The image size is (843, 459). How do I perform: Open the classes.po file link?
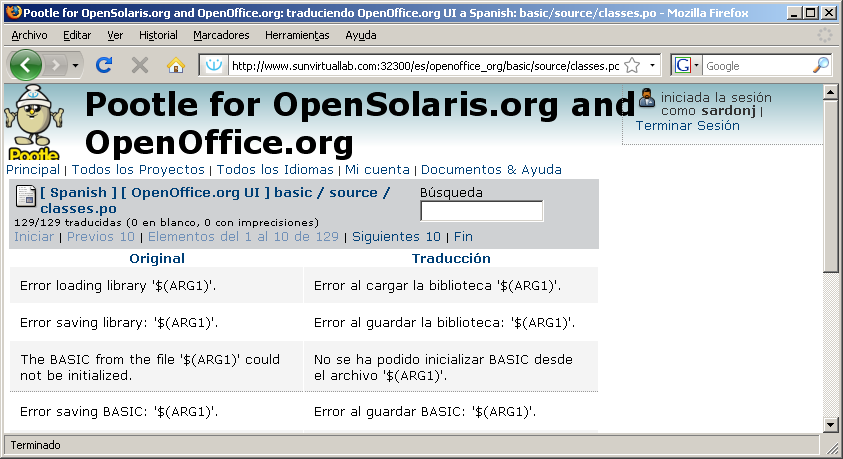pos(78,209)
